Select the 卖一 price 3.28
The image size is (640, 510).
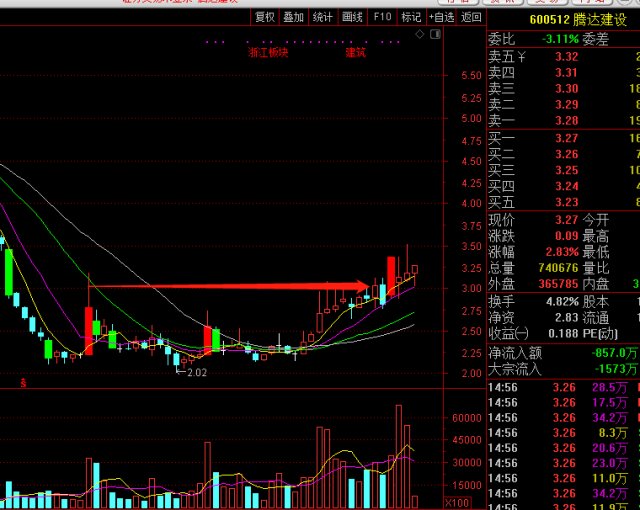(x=567, y=120)
